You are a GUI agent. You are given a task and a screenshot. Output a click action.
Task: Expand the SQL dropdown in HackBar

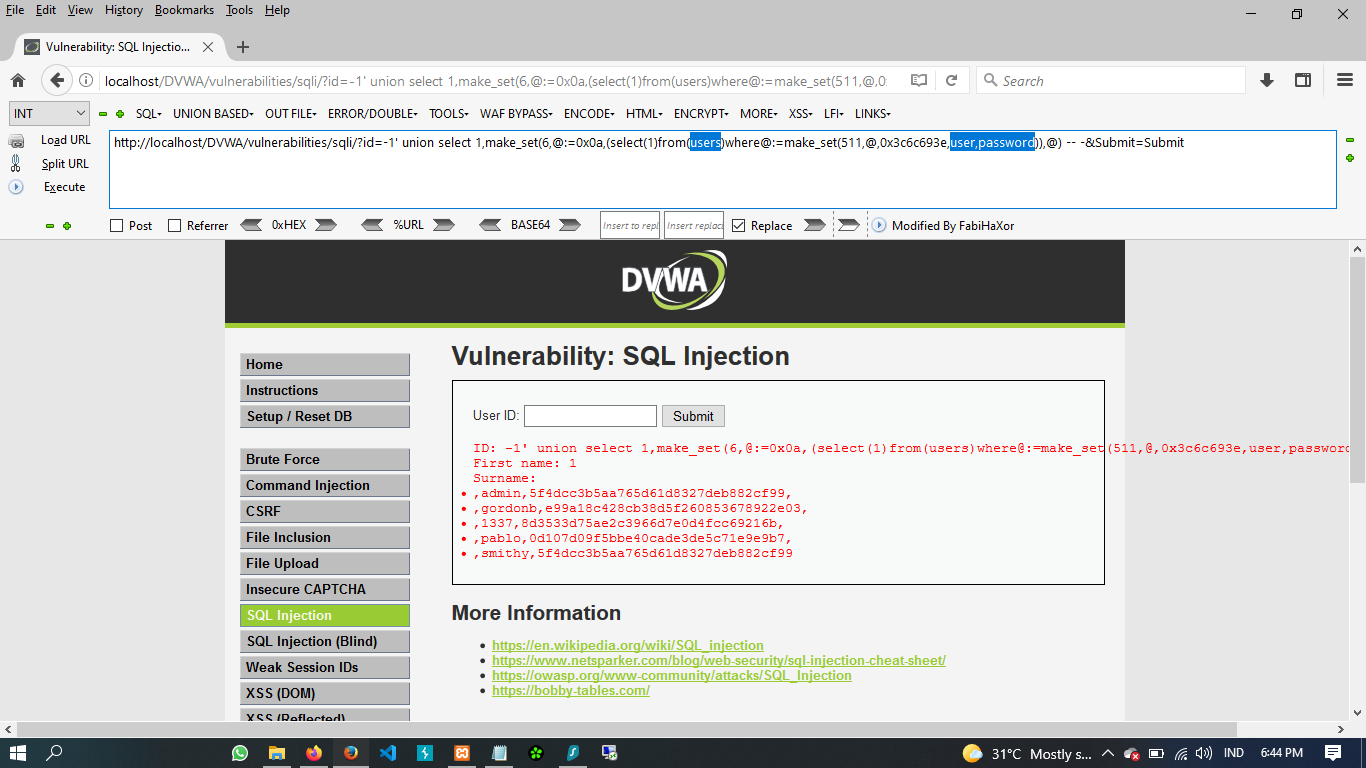[x=149, y=114]
